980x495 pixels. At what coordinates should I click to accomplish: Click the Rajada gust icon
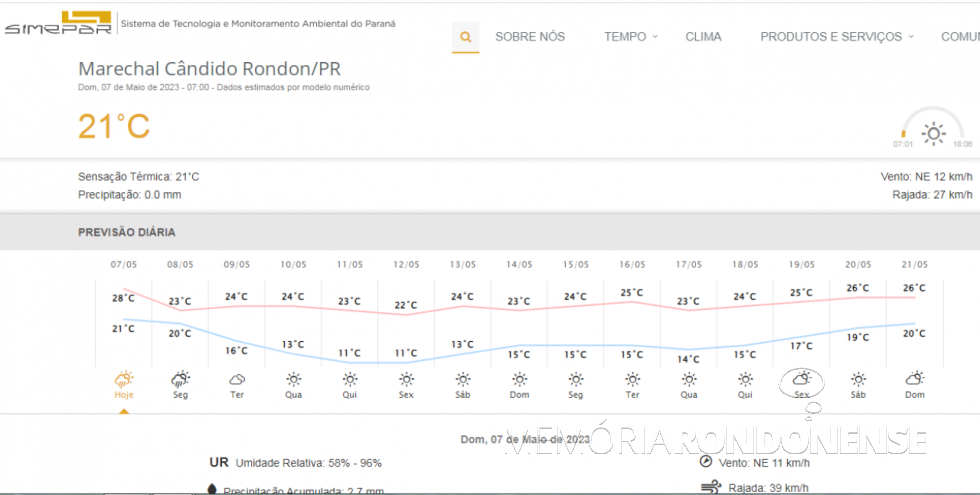pos(711,487)
